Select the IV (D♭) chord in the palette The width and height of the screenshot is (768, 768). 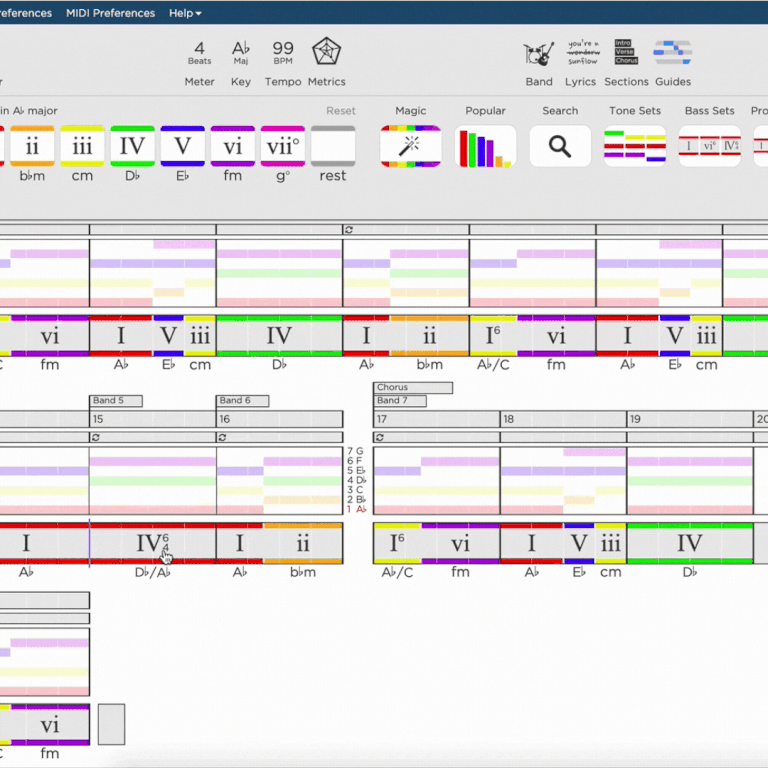132,146
